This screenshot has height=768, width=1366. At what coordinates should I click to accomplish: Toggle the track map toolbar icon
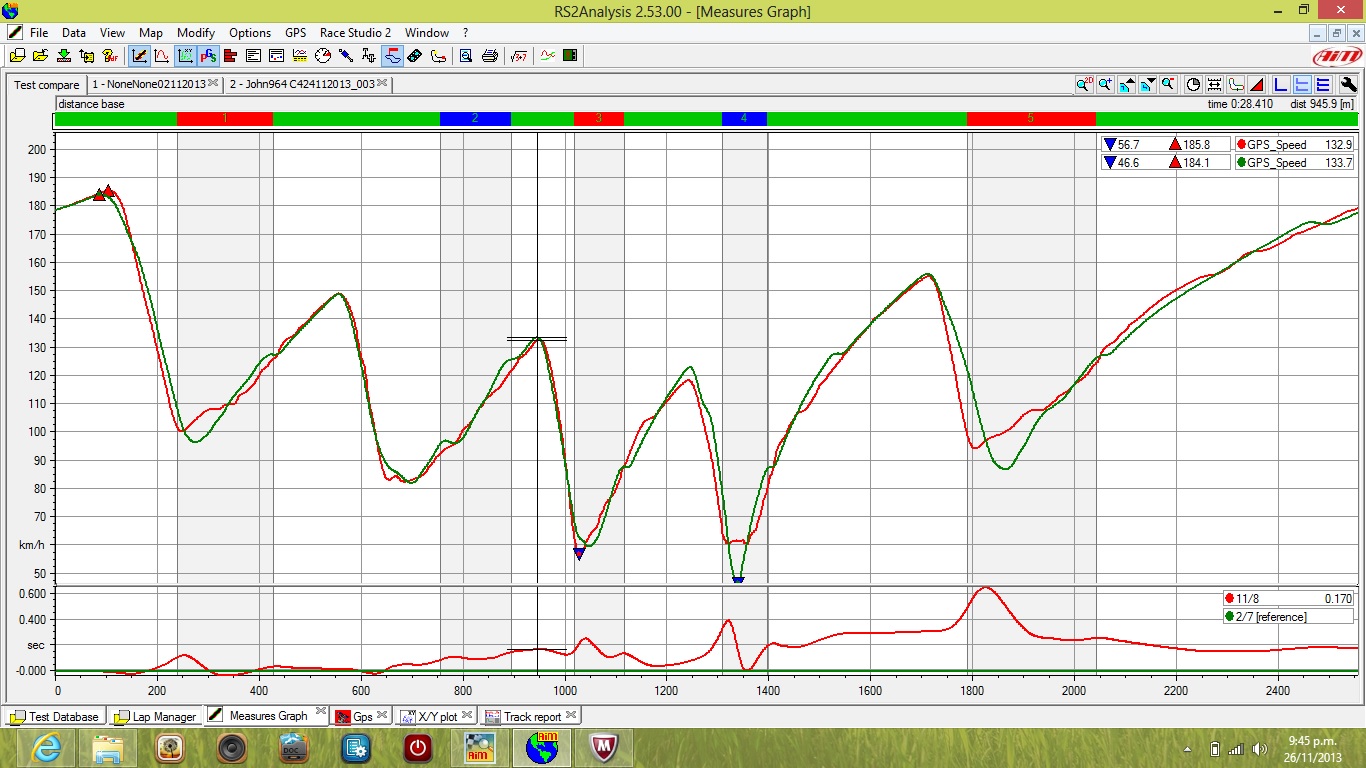click(392, 55)
